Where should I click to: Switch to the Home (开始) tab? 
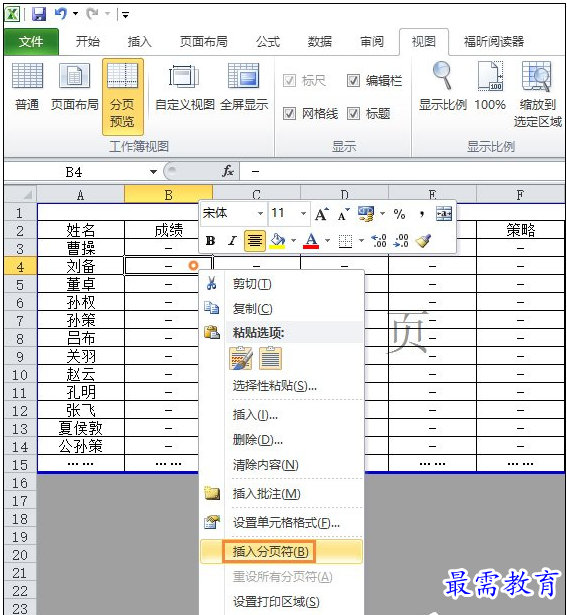88,42
